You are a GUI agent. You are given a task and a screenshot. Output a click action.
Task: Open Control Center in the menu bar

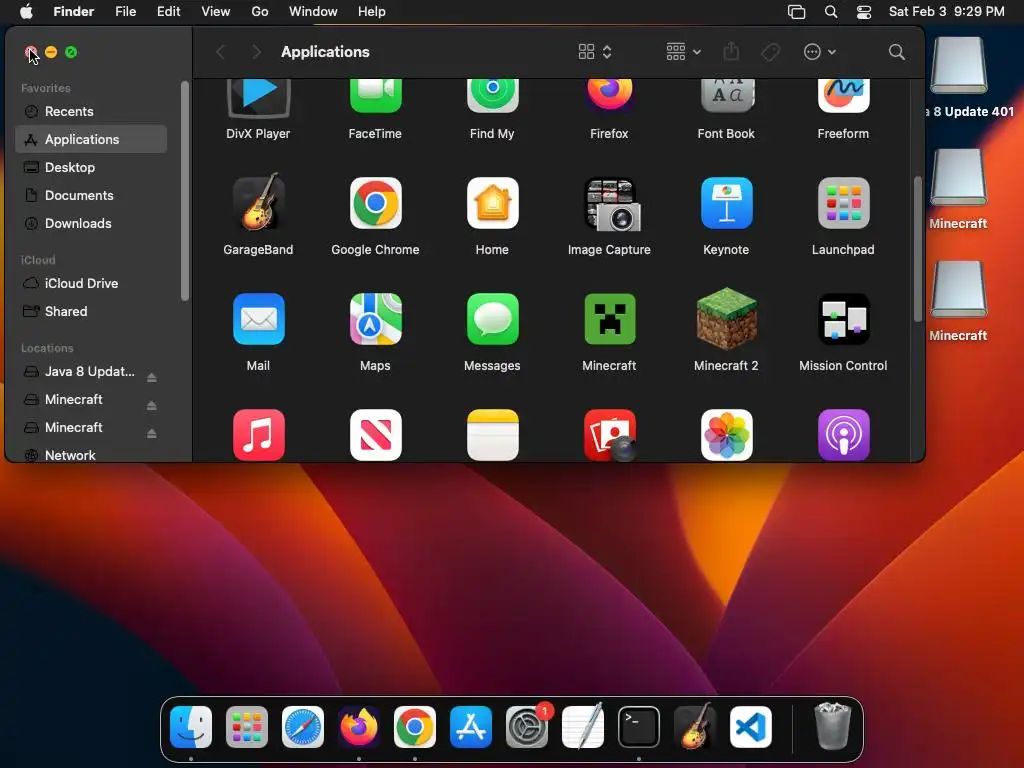864,12
